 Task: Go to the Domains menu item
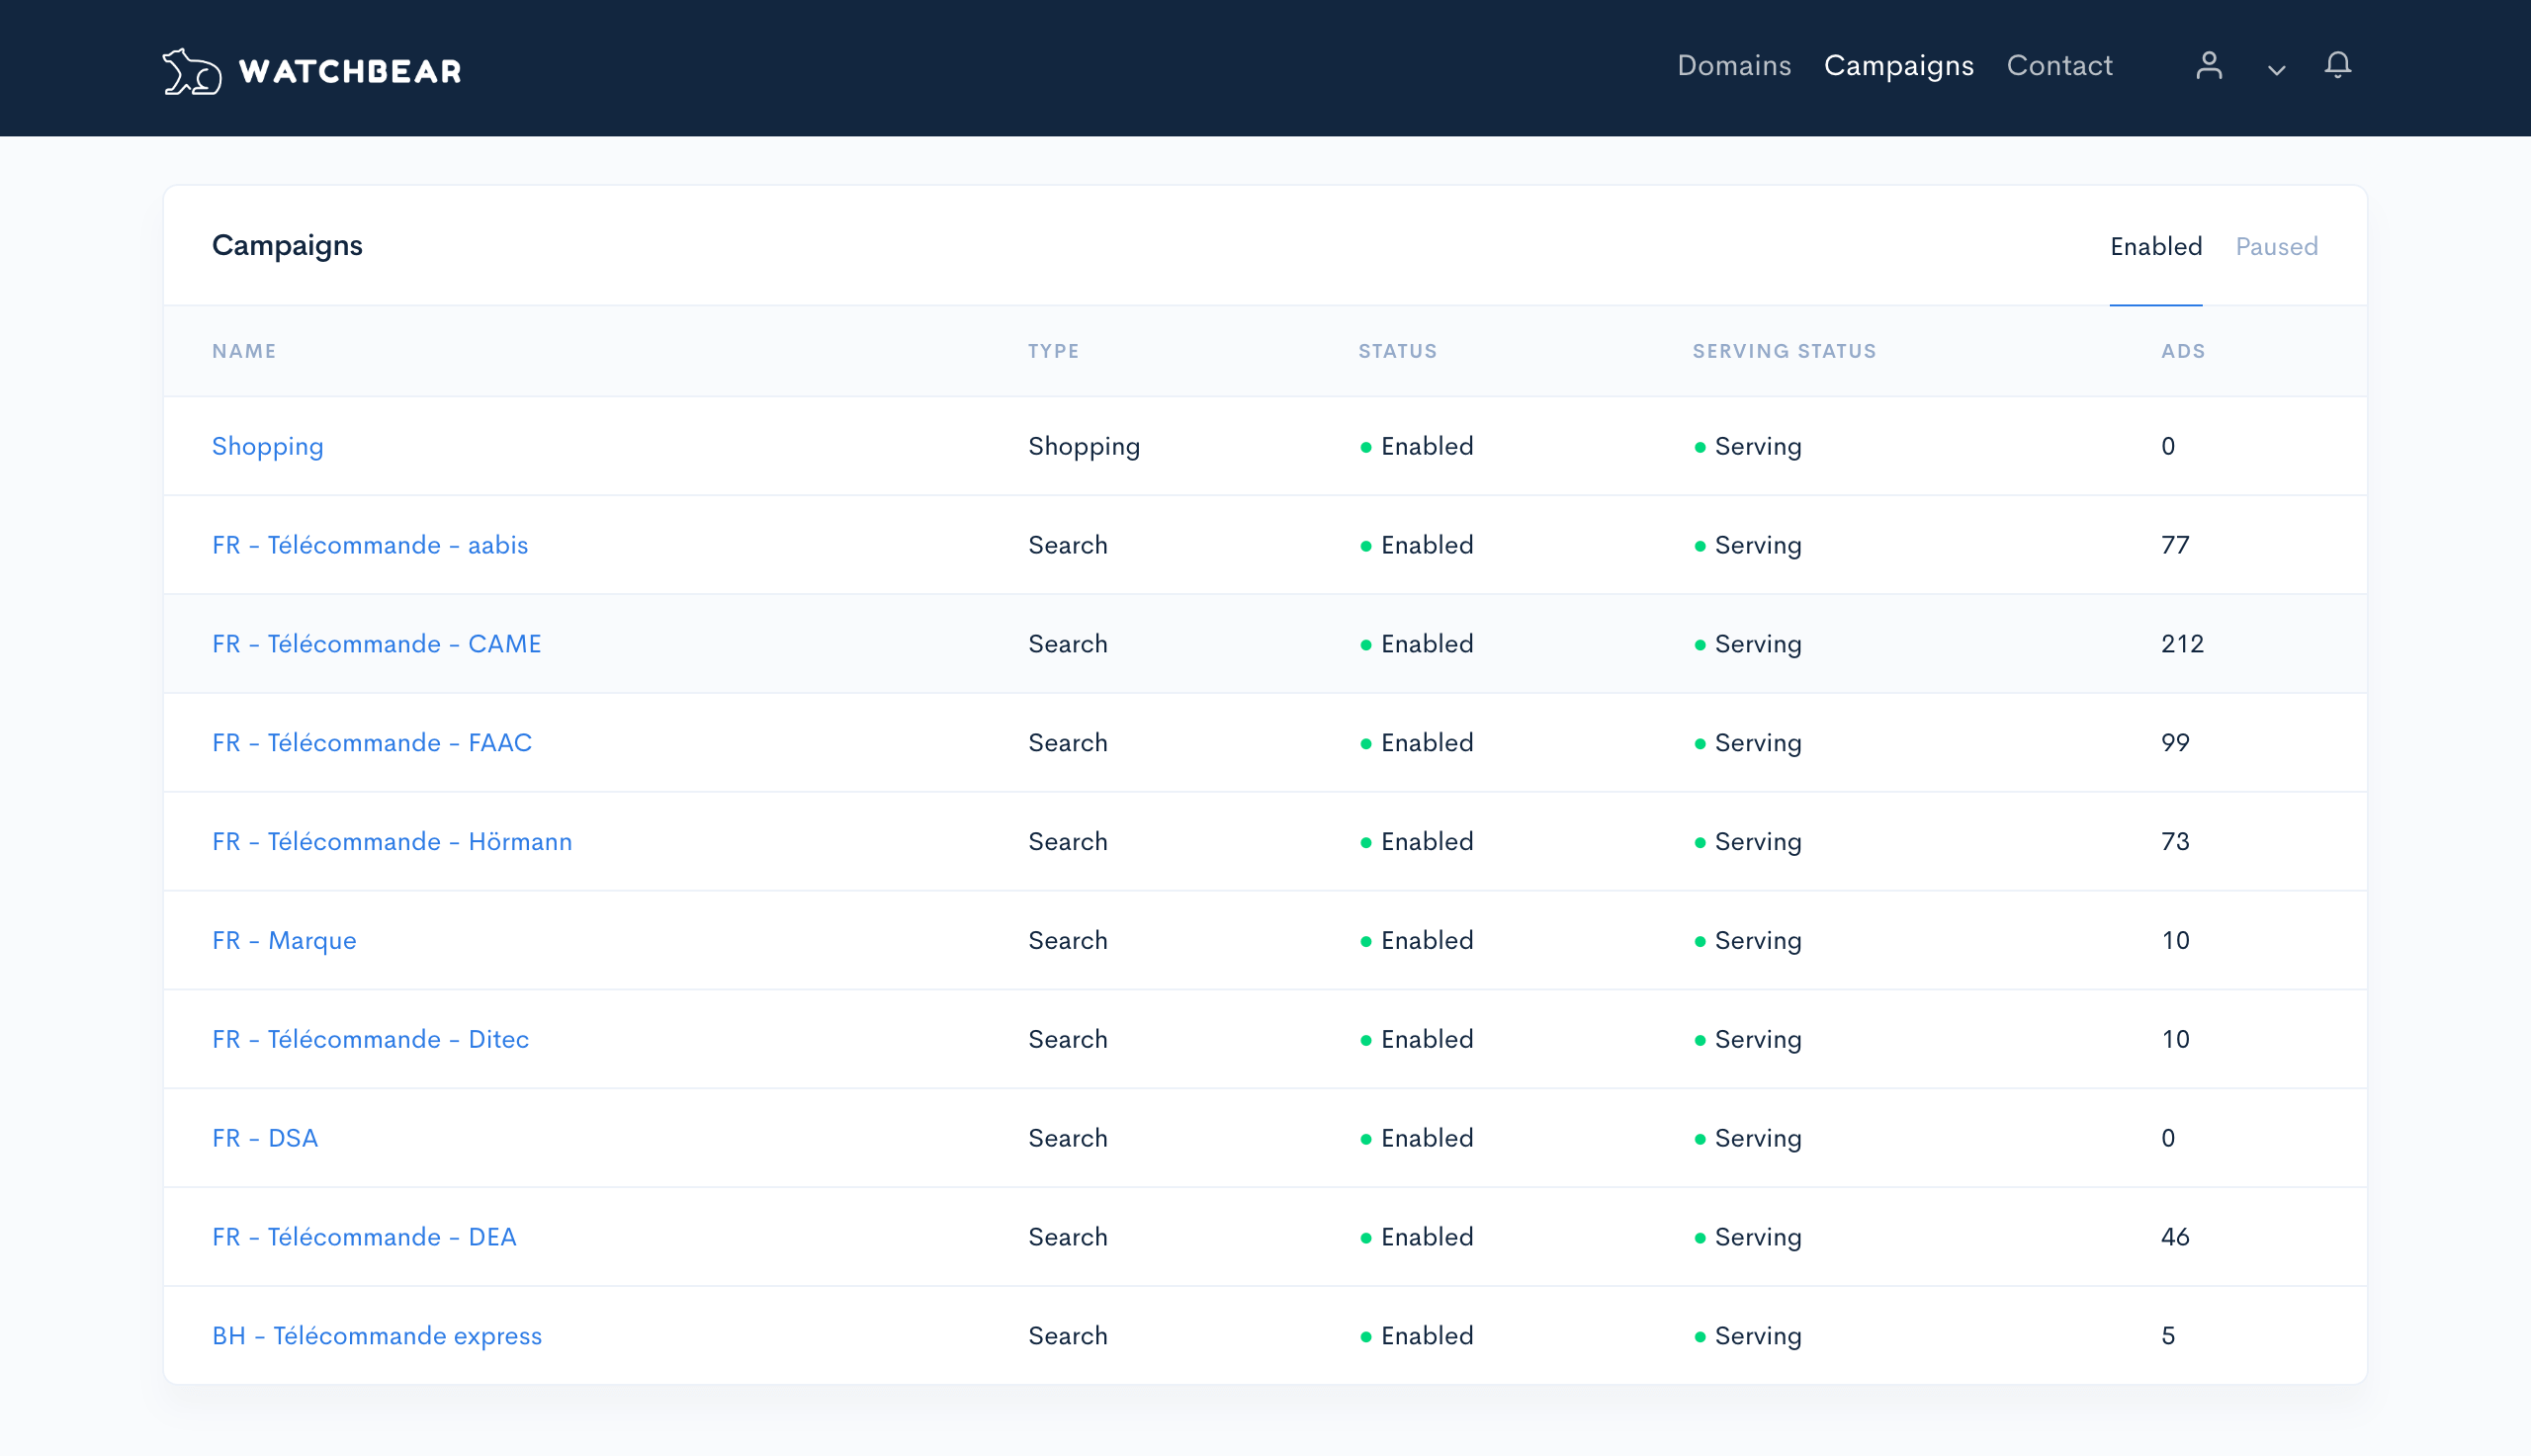coord(1733,66)
